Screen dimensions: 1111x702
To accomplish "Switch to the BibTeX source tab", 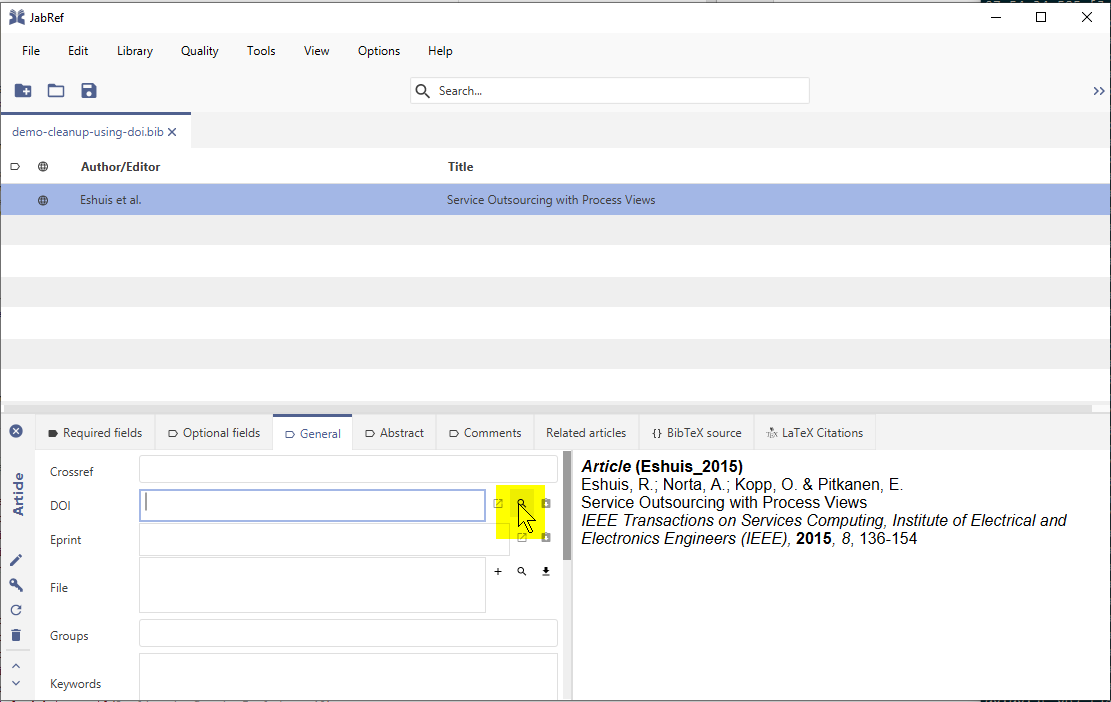I will pyautogui.click(x=696, y=432).
